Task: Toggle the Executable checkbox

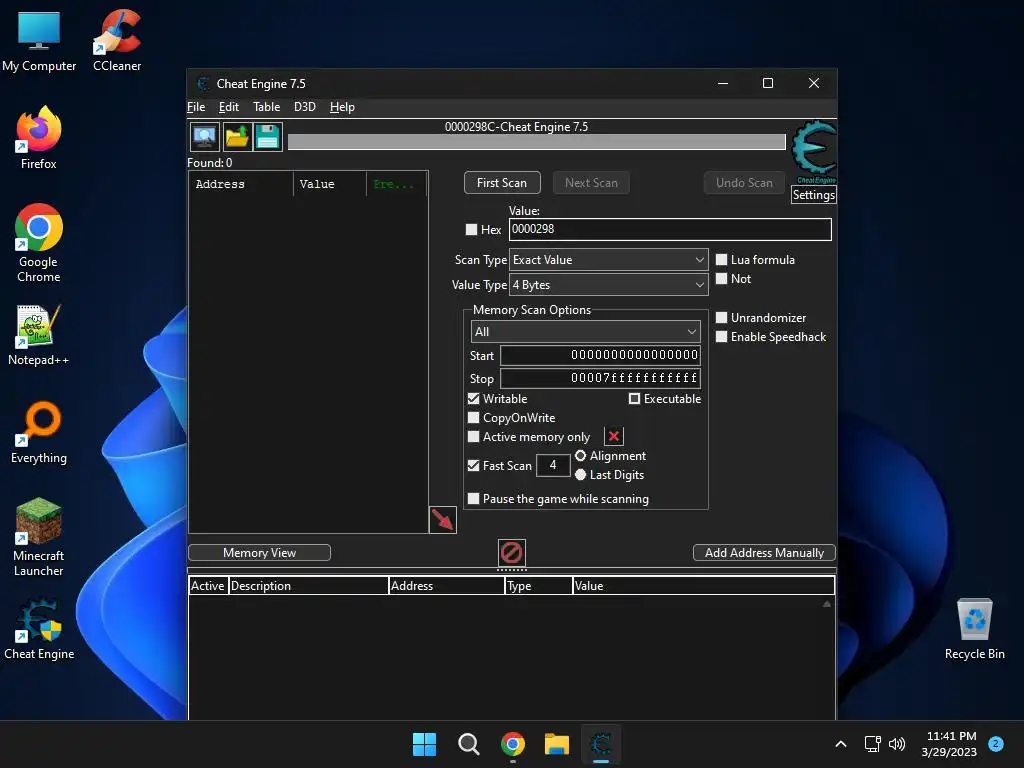Action: (x=634, y=398)
